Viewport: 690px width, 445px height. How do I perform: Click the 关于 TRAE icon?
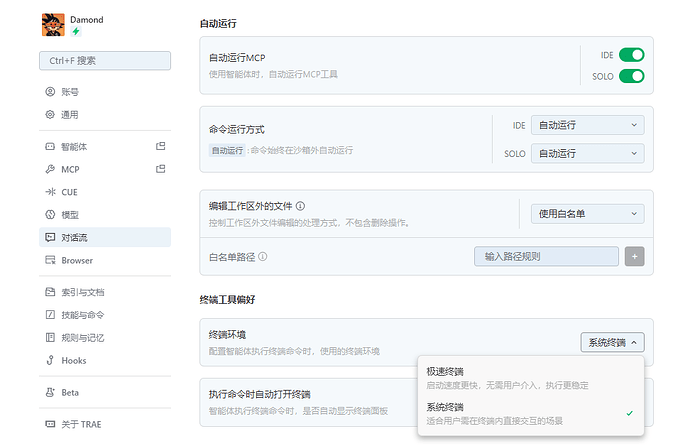pyautogui.click(x=50, y=424)
